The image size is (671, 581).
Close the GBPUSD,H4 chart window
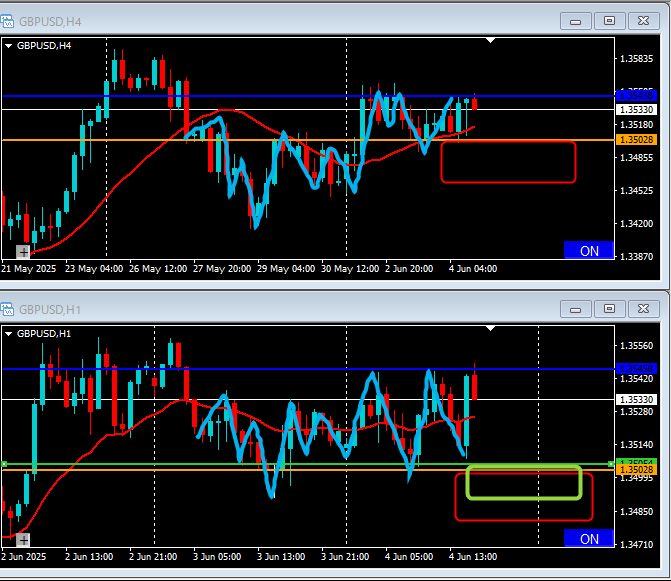[643, 21]
